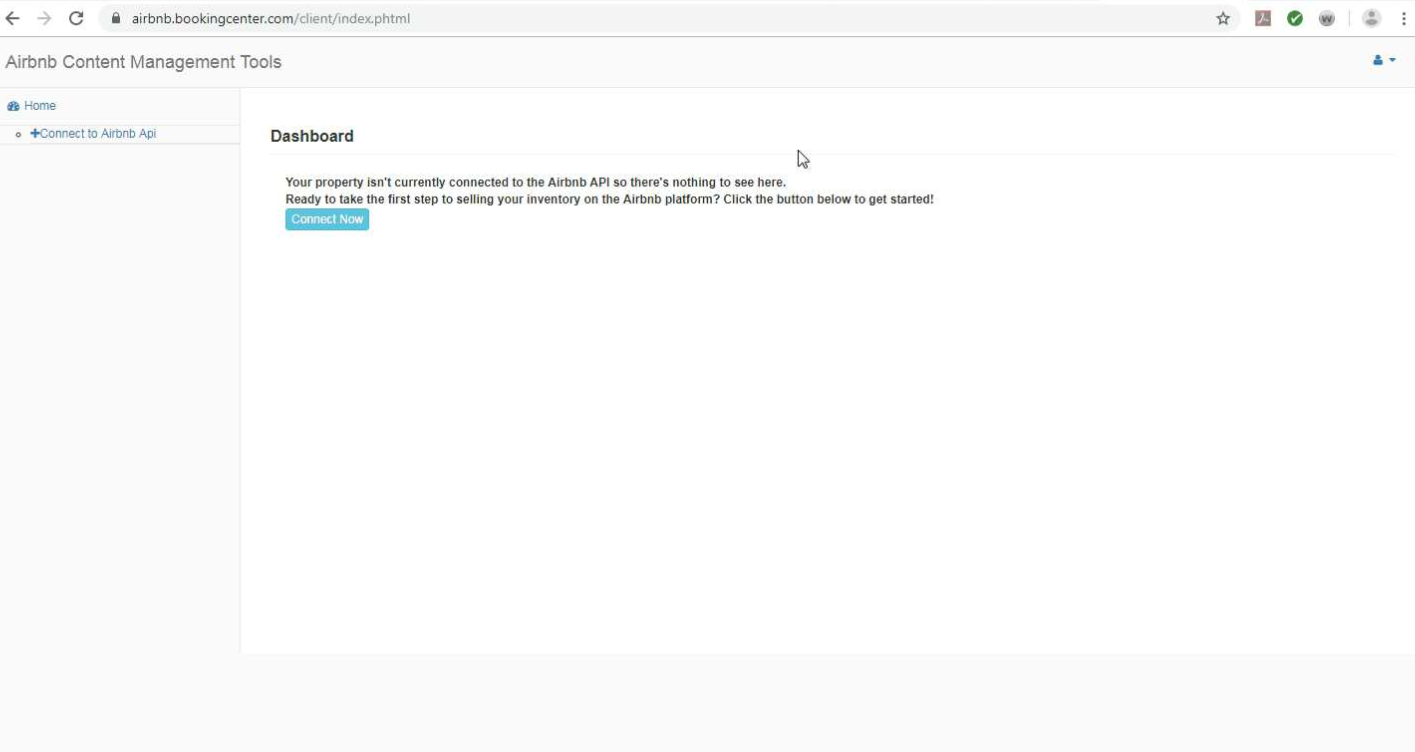Click the browser Back arrow
The height and width of the screenshot is (752, 1415).
(12, 18)
